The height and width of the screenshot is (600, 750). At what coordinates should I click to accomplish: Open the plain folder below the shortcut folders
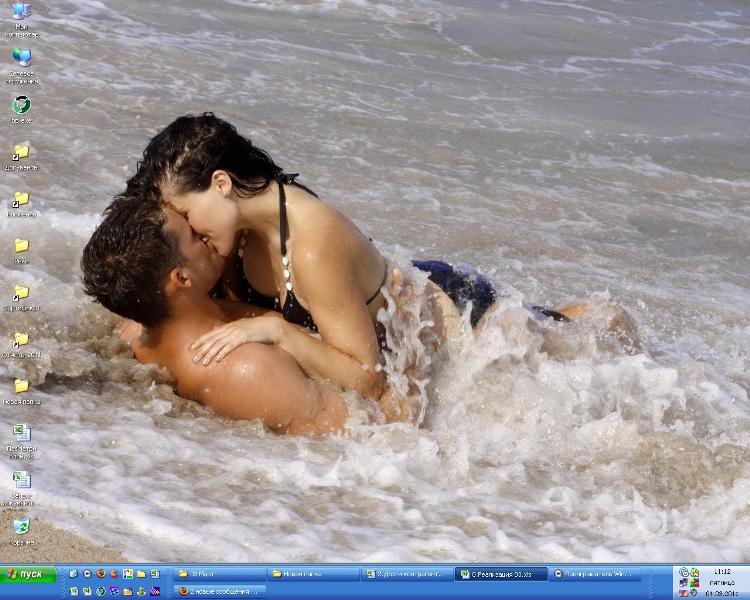[x=21, y=246]
